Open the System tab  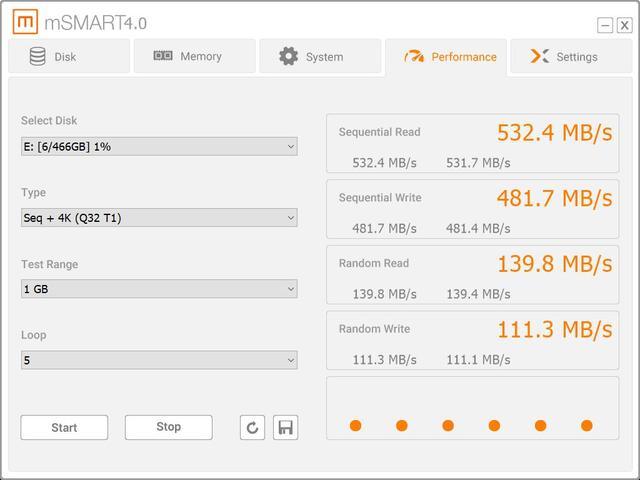pyautogui.click(x=320, y=56)
